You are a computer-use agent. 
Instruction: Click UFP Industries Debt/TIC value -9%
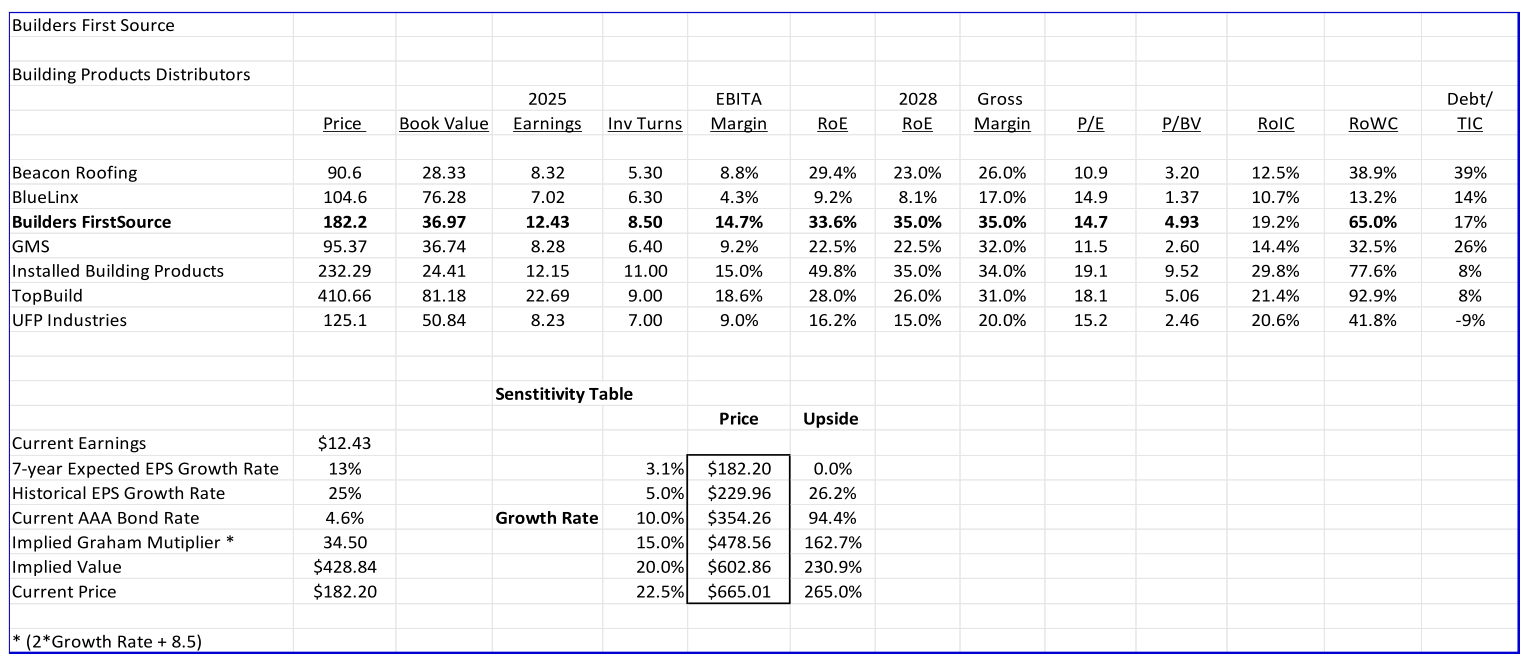click(x=1470, y=321)
